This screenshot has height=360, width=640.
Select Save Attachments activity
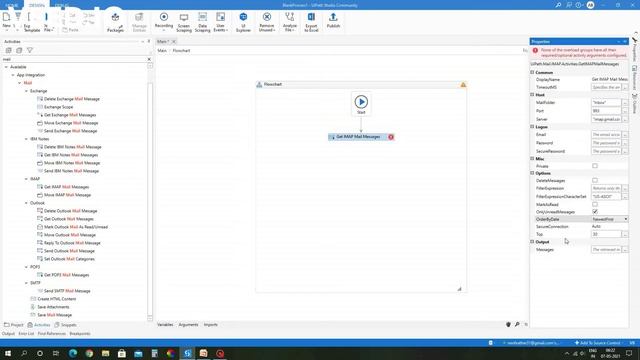coord(50,307)
